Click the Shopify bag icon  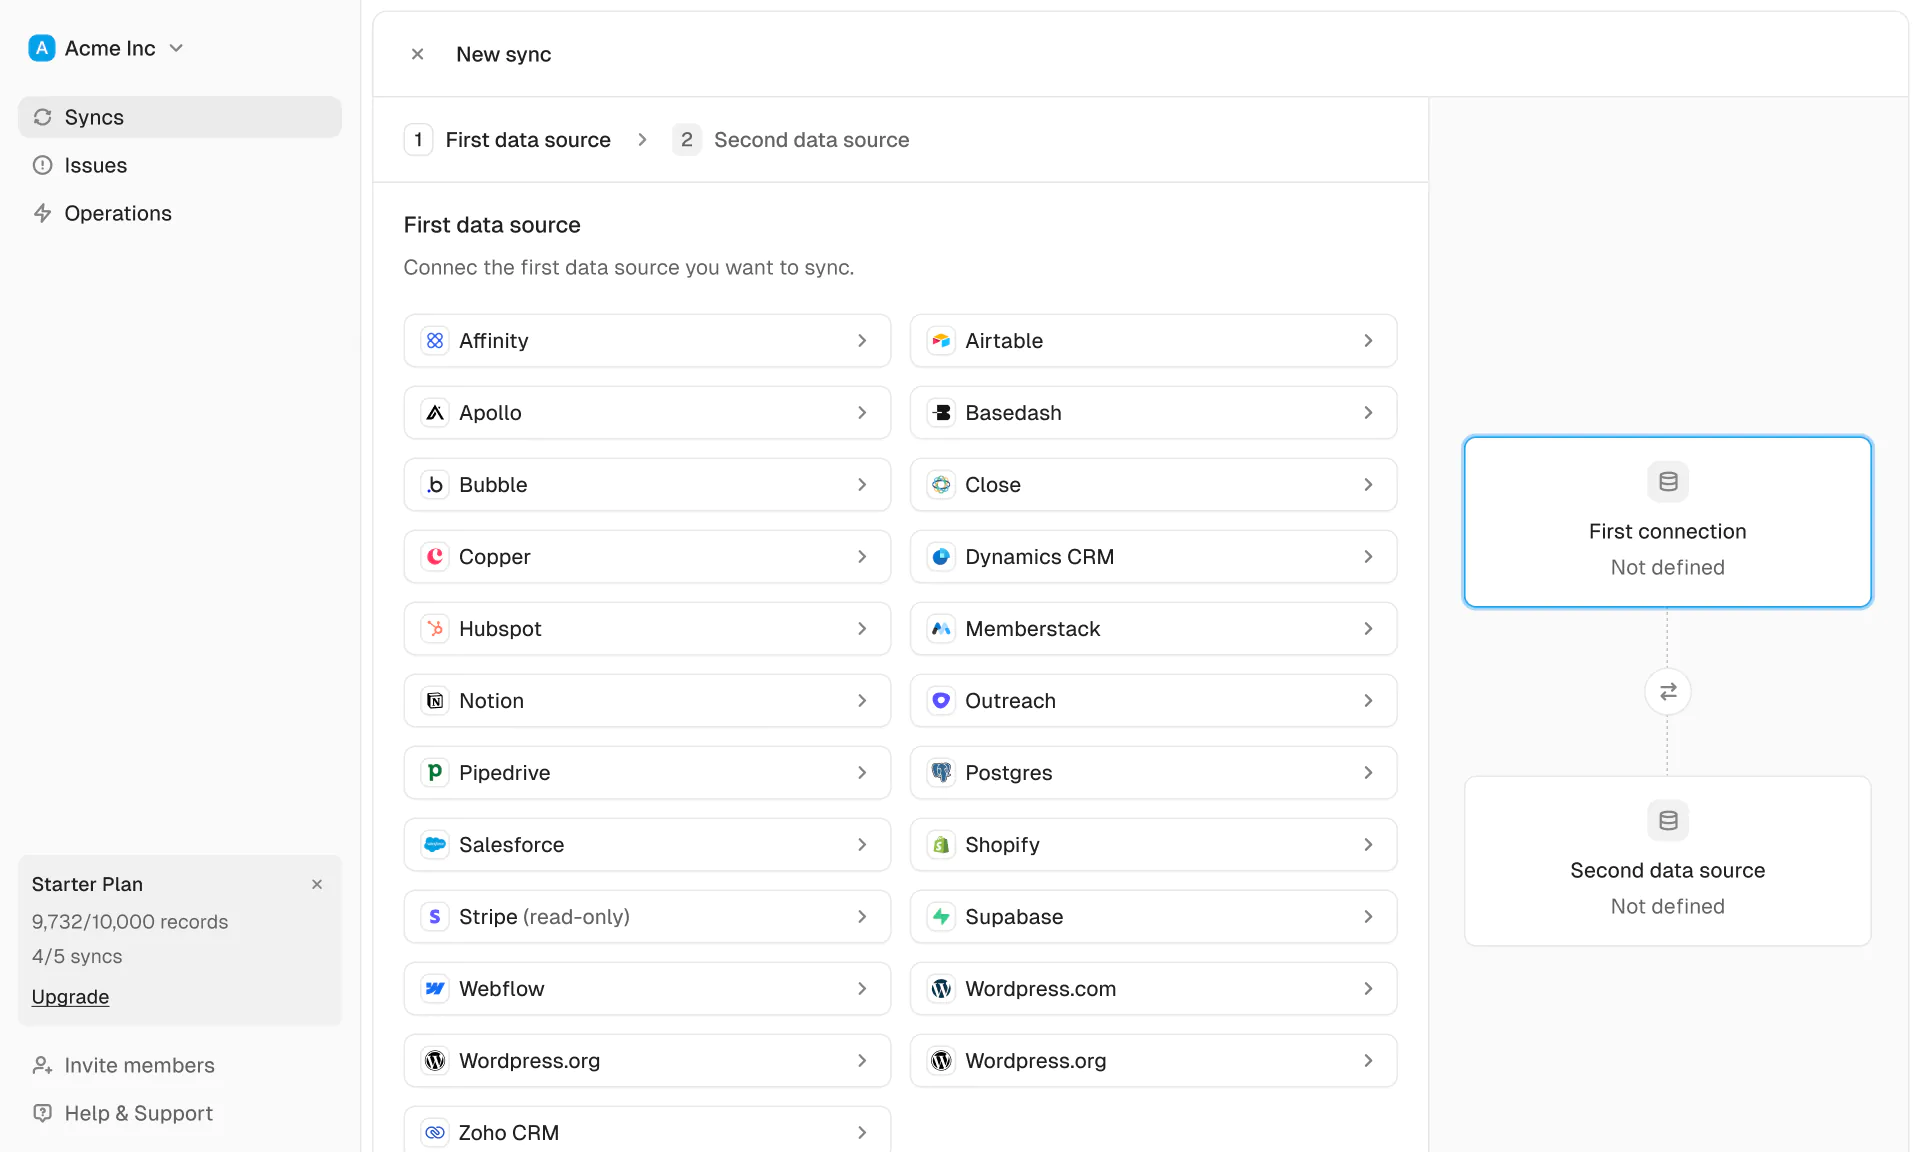click(x=941, y=845)
